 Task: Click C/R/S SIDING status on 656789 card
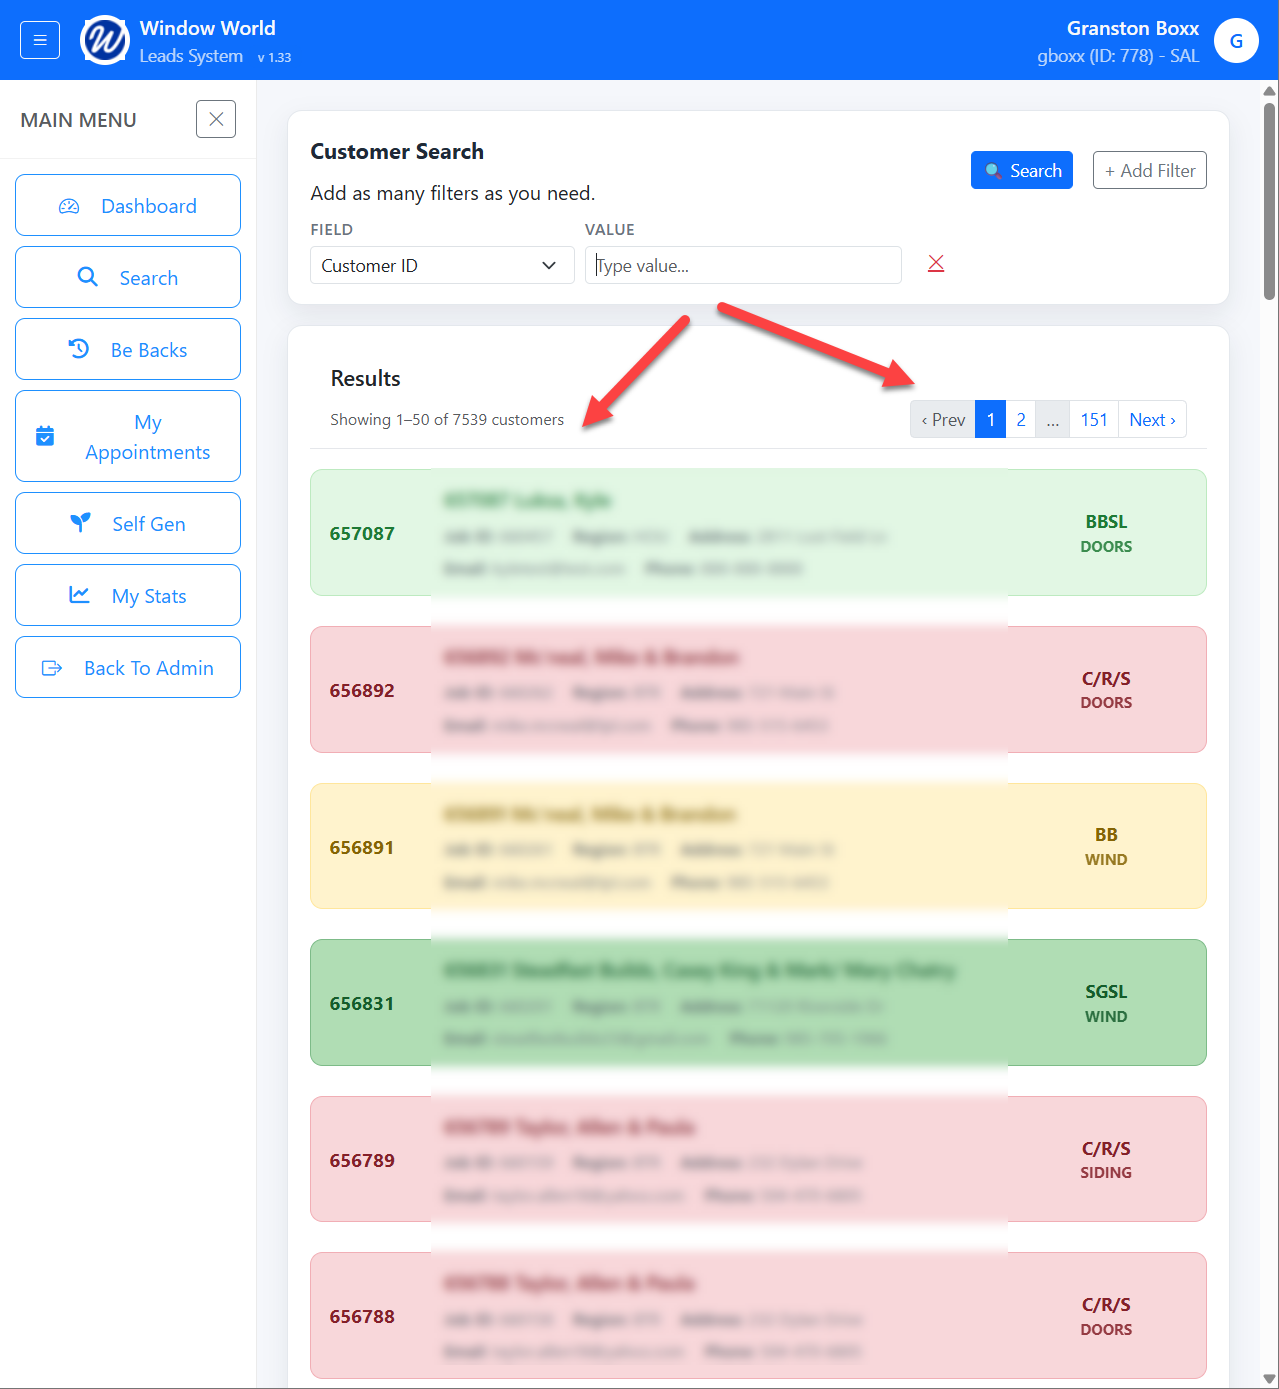(x=1106, y=1159)
